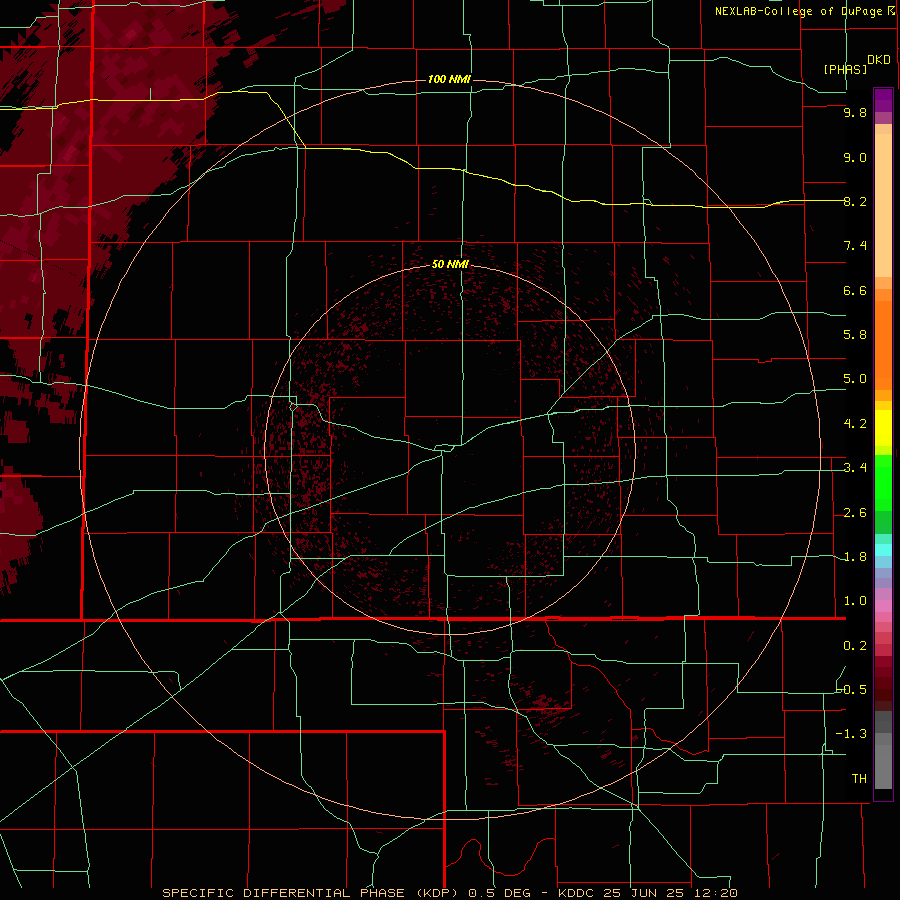Click the peach band of the legend
The image size is (900, 900).
[883, 201]
